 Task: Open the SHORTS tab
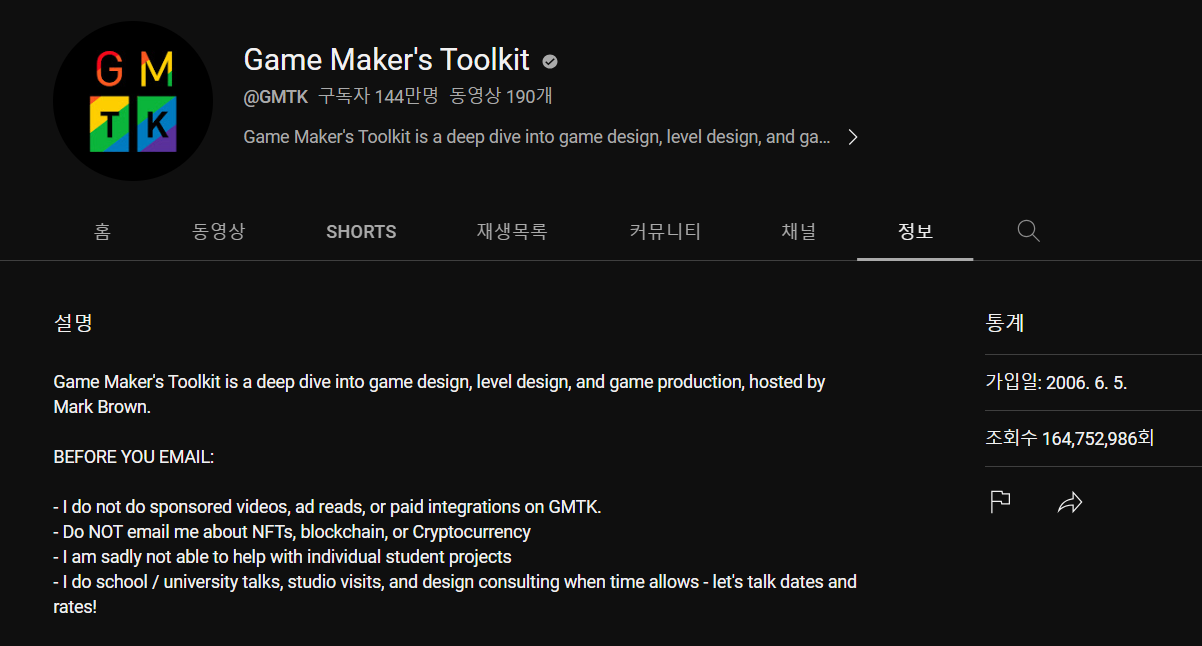[361, 231]
